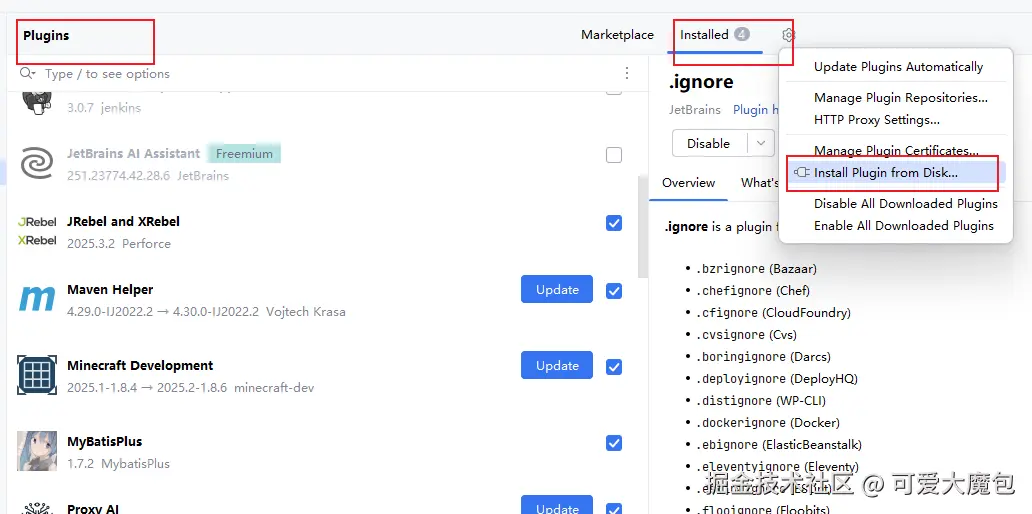Click the plug icon beside Install Plugin from Disk
This screenshot has width=1032, height=514.
click(801, 172)
